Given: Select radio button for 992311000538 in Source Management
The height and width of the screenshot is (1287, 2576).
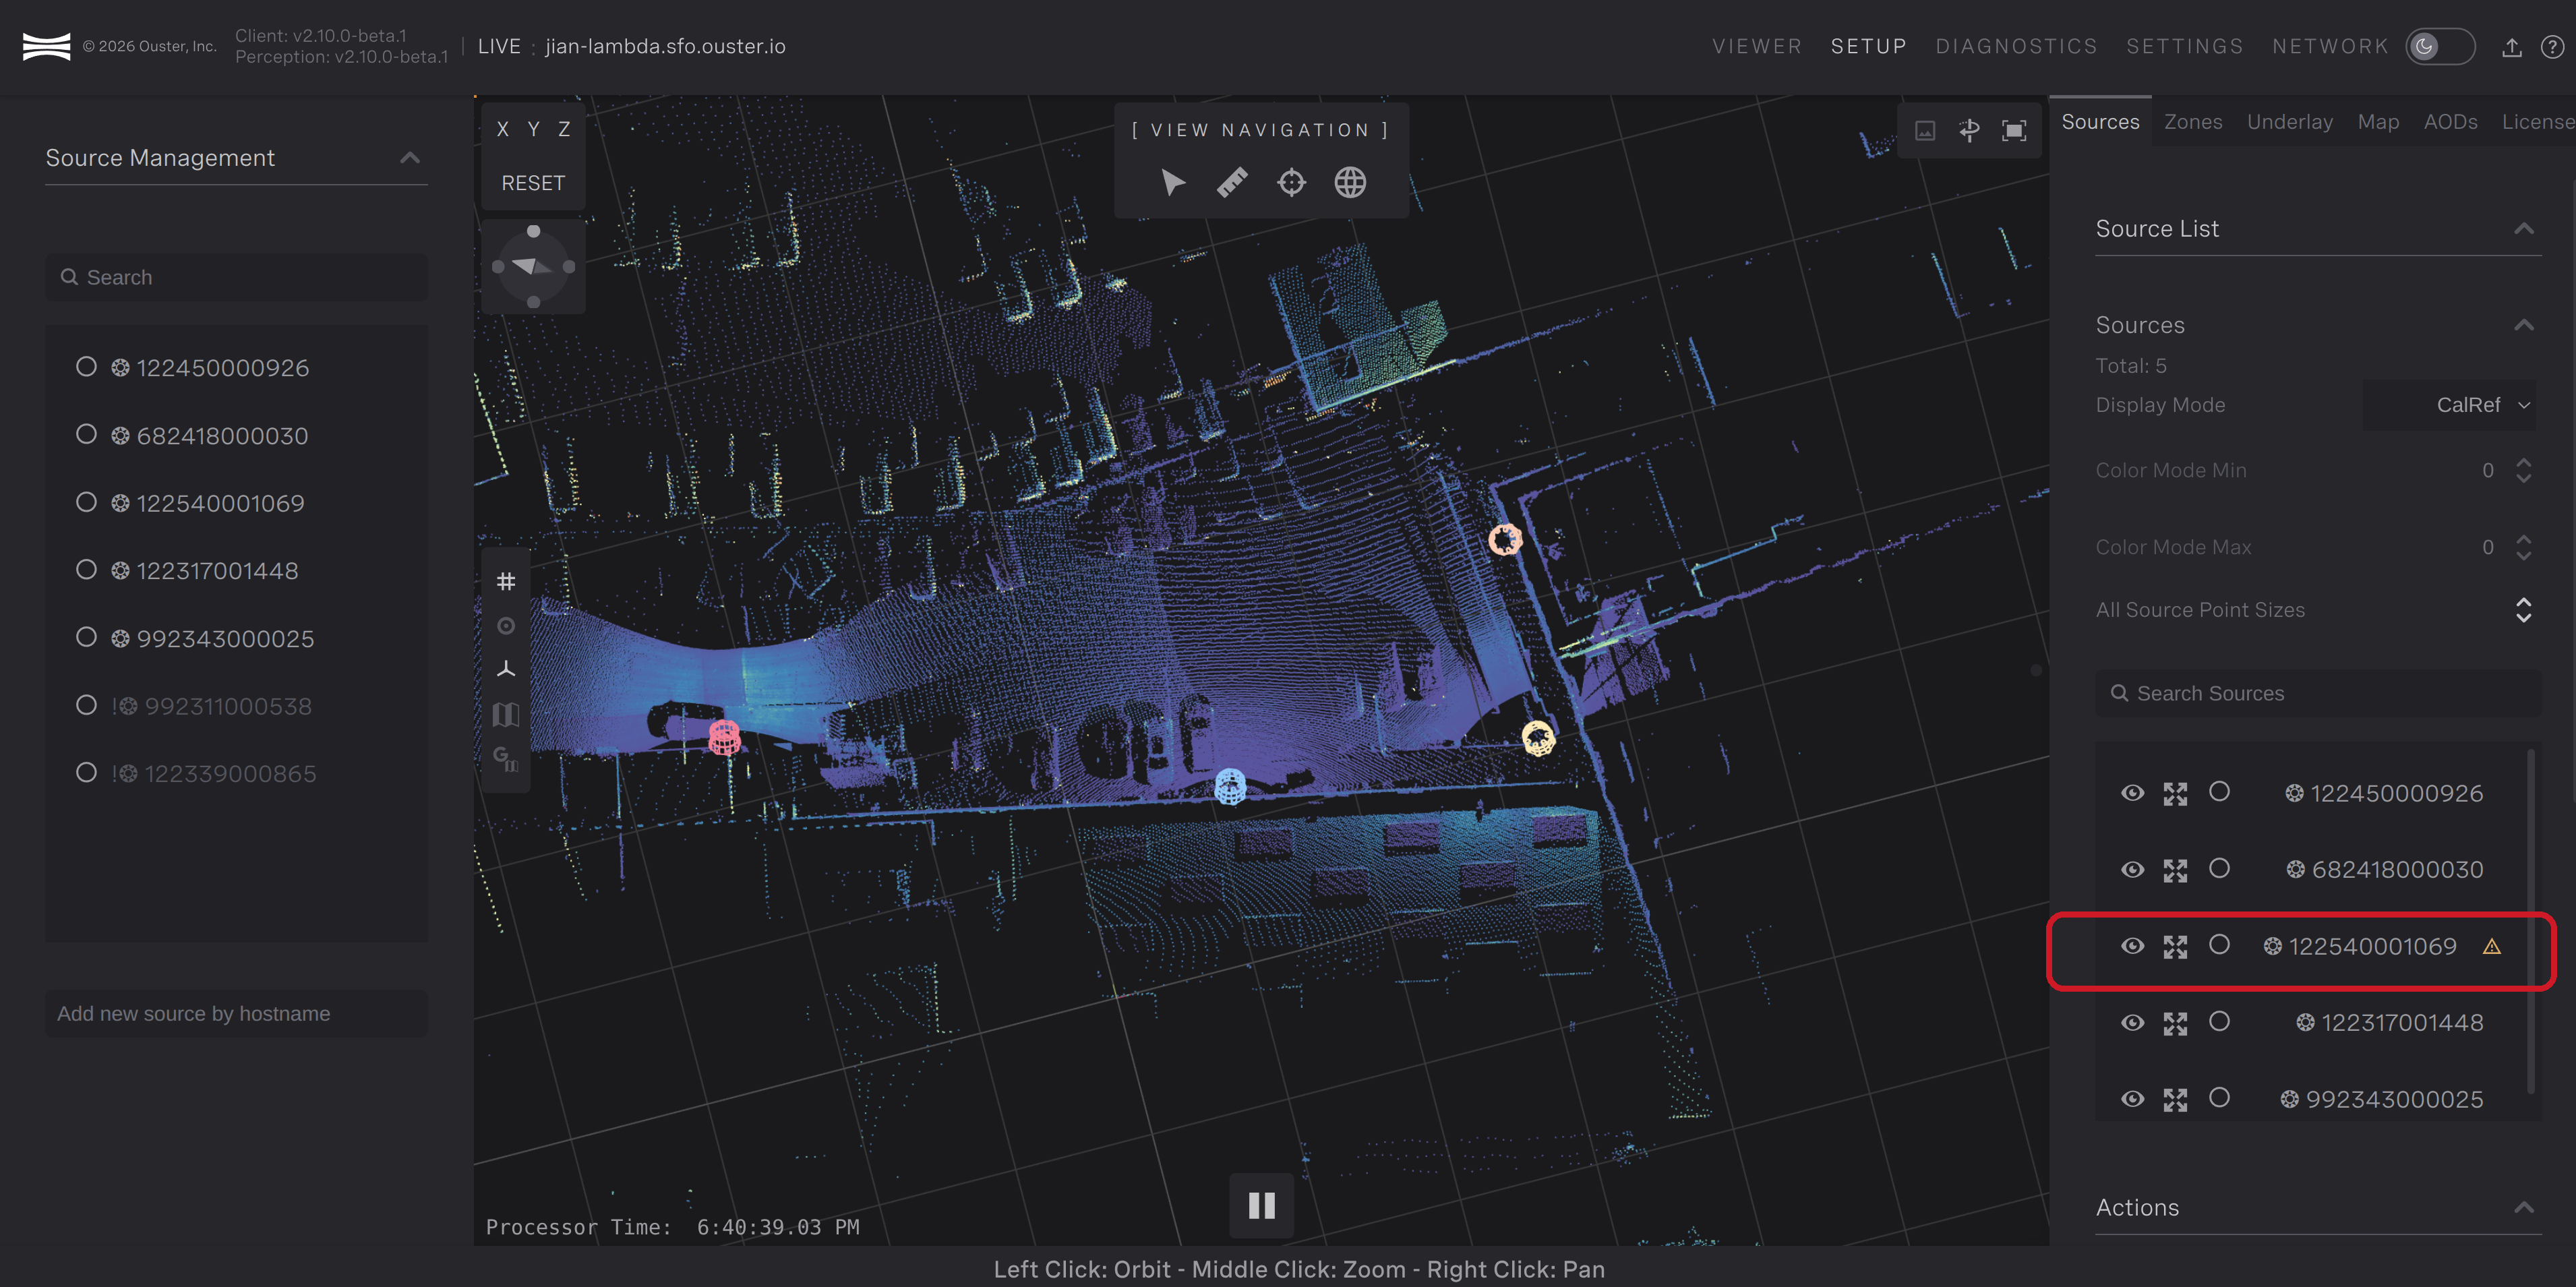Looking at the screenshot, I should click(87, 705).
